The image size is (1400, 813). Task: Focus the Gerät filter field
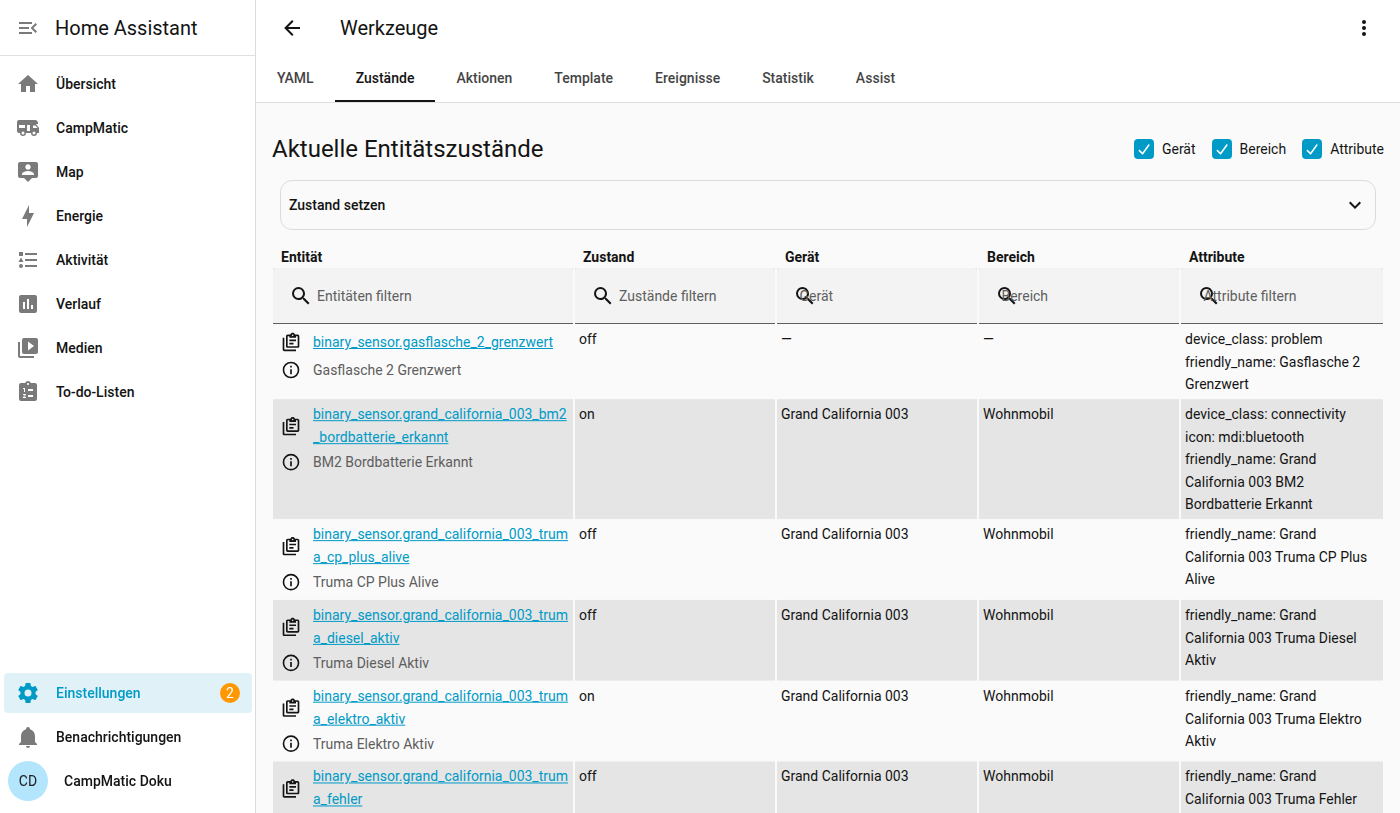877,296
